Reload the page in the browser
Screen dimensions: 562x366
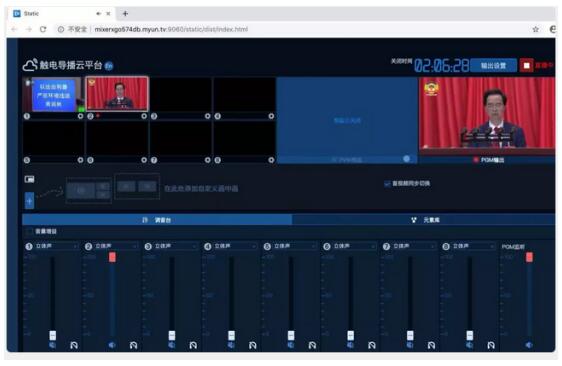point(43,29)
